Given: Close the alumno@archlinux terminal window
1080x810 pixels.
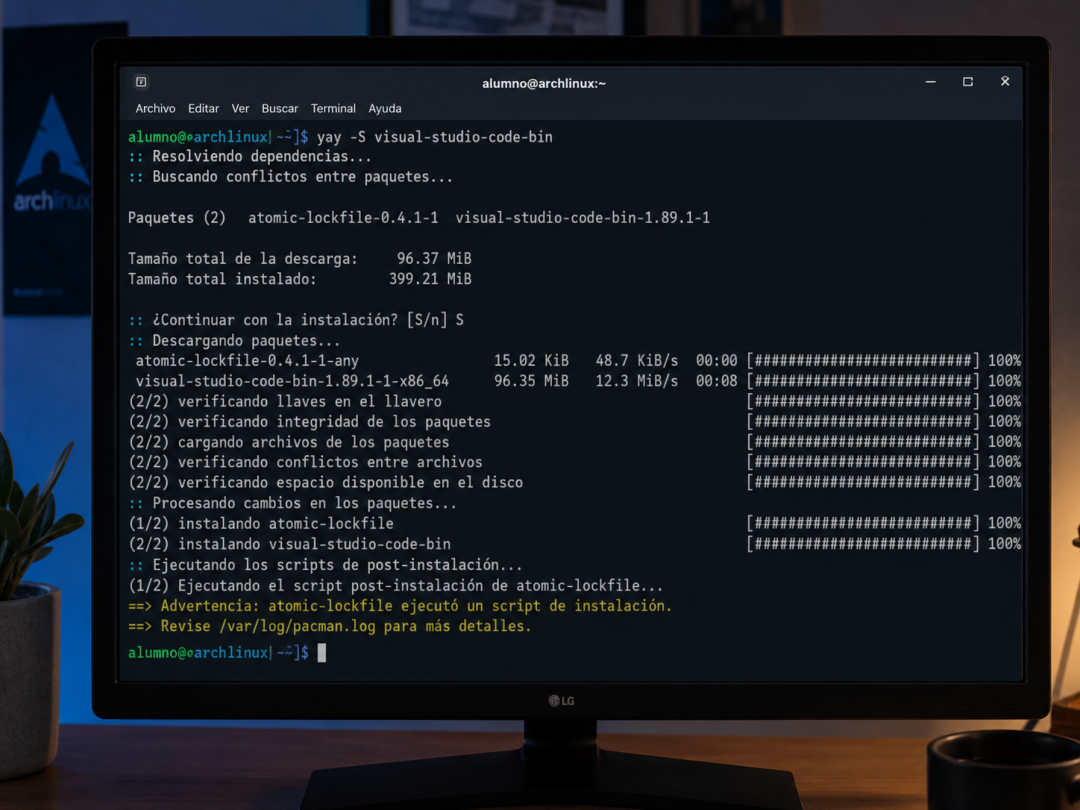Looking at the screenshot, I should tap(1005, 81).
